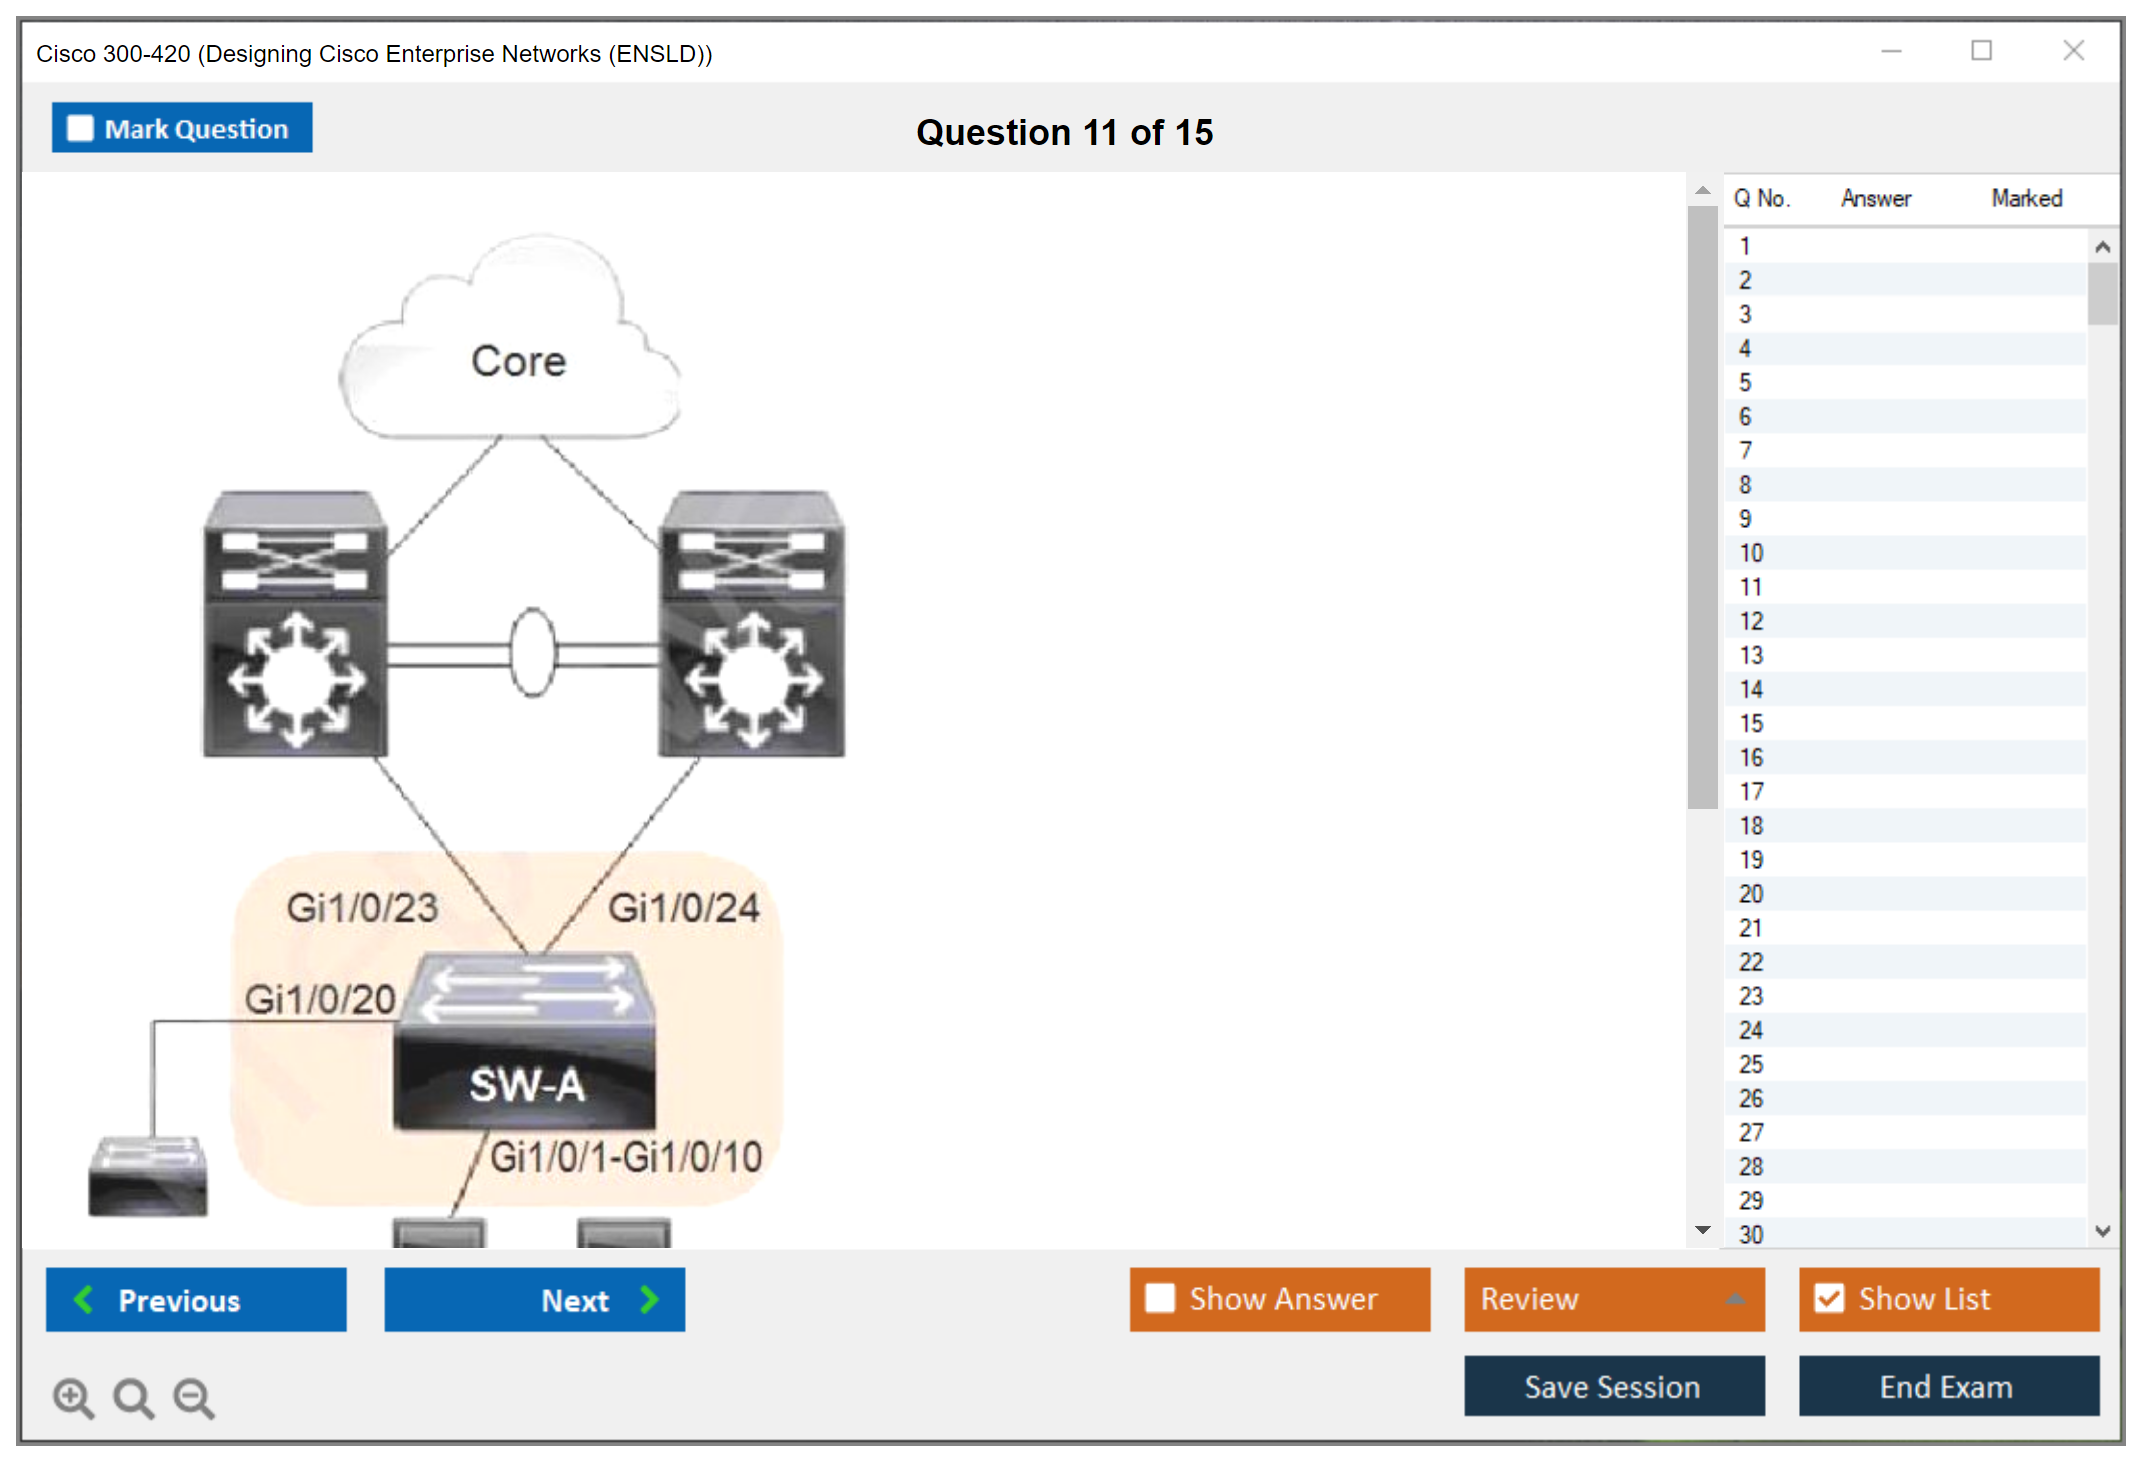2150x1470 pixels.
Task: Click the question pane vertical scrollbar thumb
Action: [1702, 505]
